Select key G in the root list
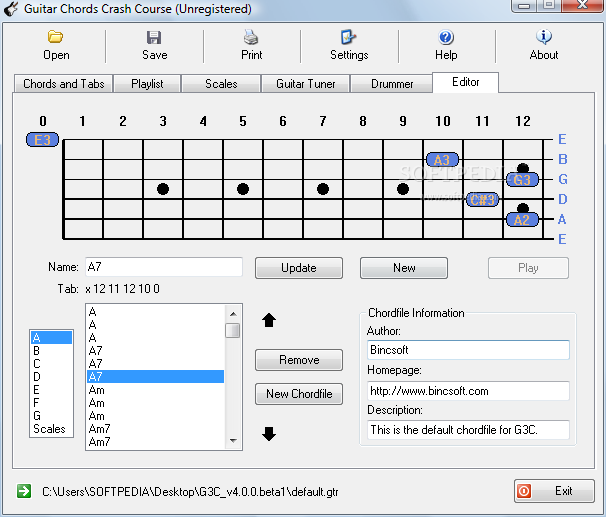The height and width of the screenshot is (517, 606). click(51, 416)
